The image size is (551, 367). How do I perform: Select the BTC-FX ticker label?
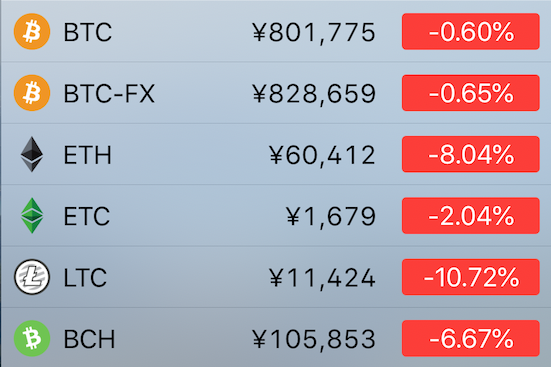tap(109, 94)
